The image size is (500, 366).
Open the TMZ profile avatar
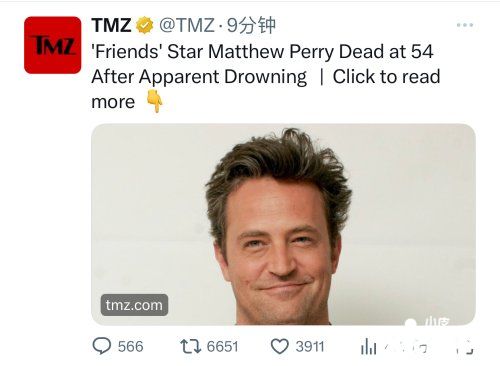(52, 45)
